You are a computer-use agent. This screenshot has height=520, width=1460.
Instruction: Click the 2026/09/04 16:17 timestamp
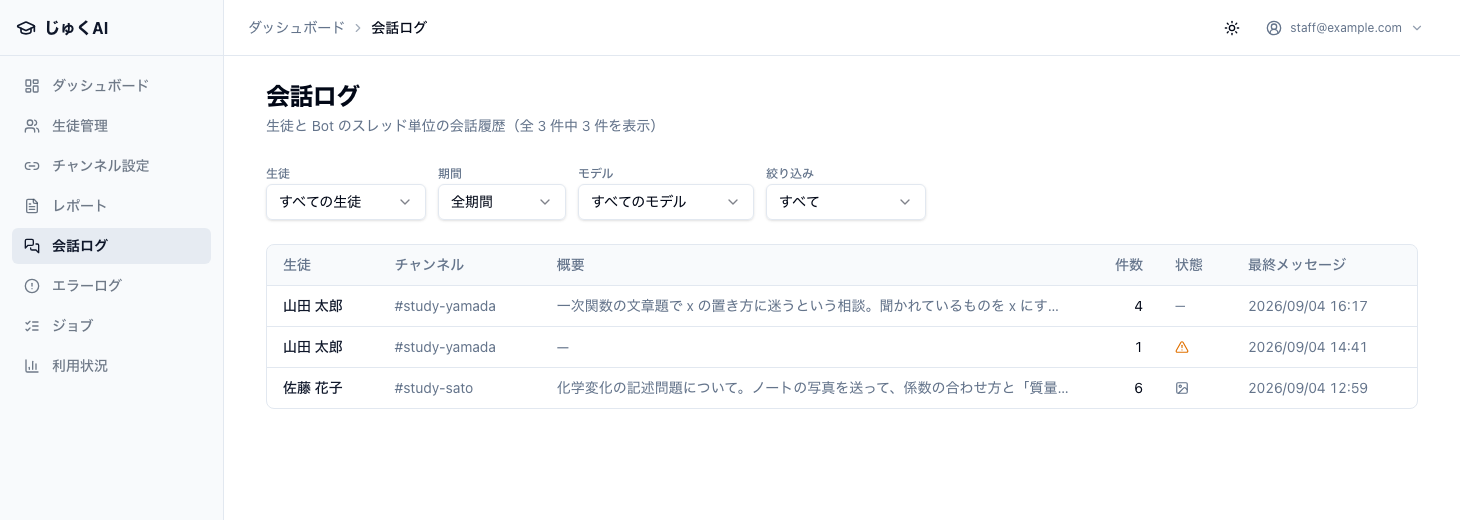click(x=1308, y=306)
